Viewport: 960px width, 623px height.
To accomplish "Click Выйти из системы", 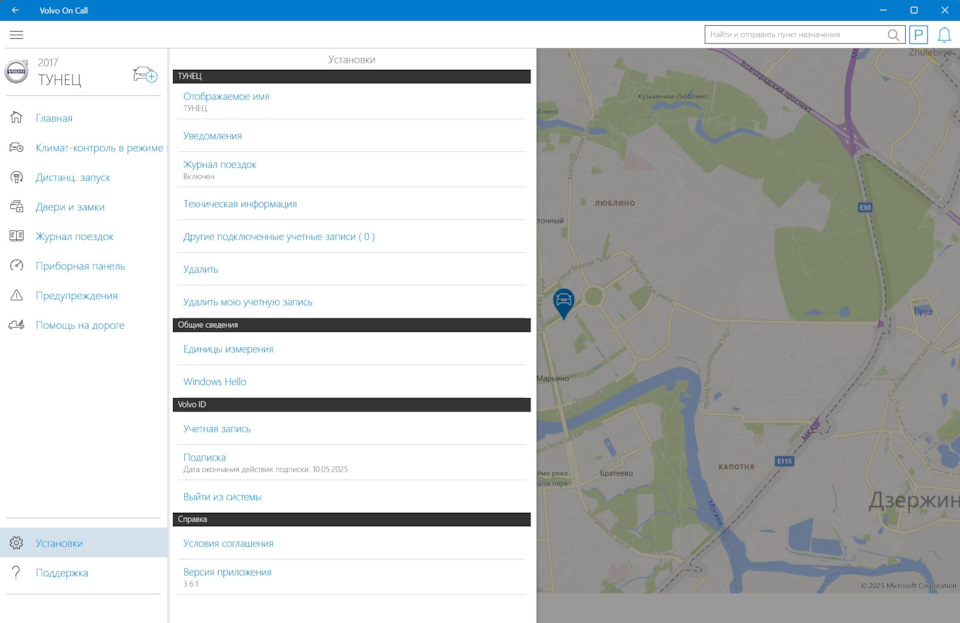I will (351, 497).
